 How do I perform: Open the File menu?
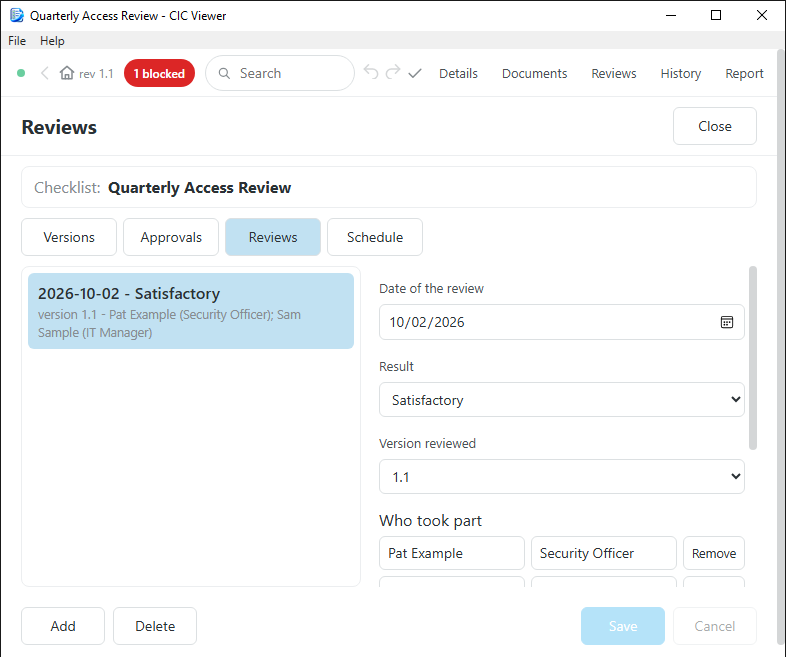pyautogui.click(x=17, y=41)
